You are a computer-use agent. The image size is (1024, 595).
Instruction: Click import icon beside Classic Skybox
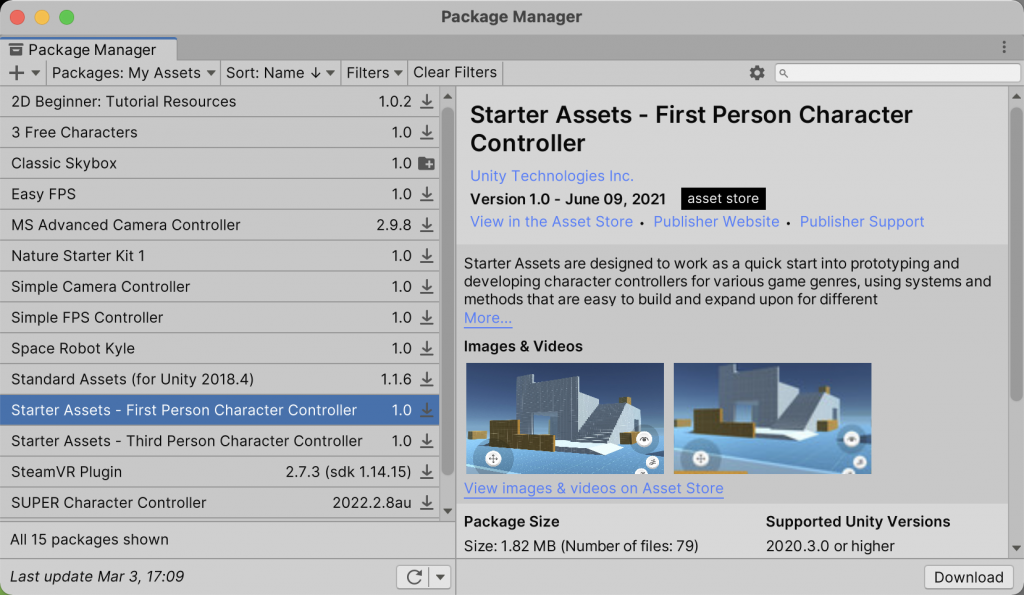427,163
